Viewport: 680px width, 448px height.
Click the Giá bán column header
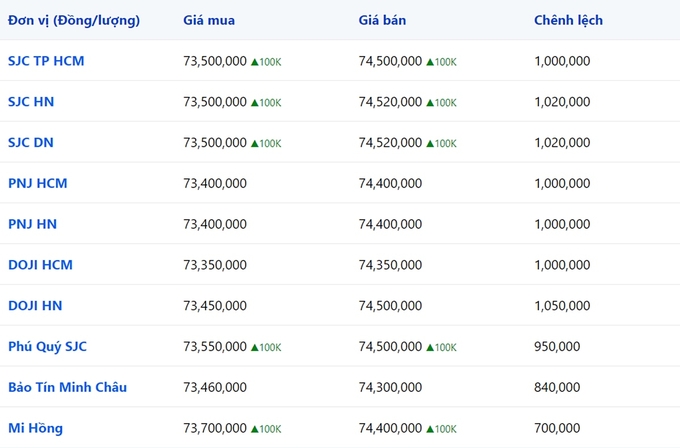382,20
